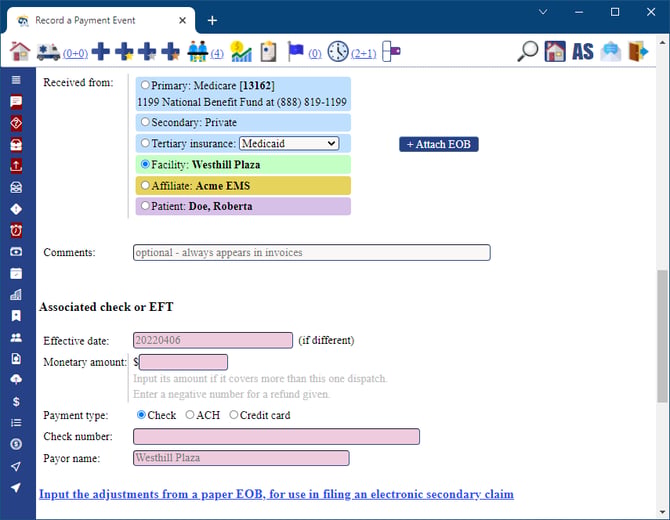This screenshot has width=670, height=520.
Task: Open search with magnifying glass icon
Action: coord(527,52)
